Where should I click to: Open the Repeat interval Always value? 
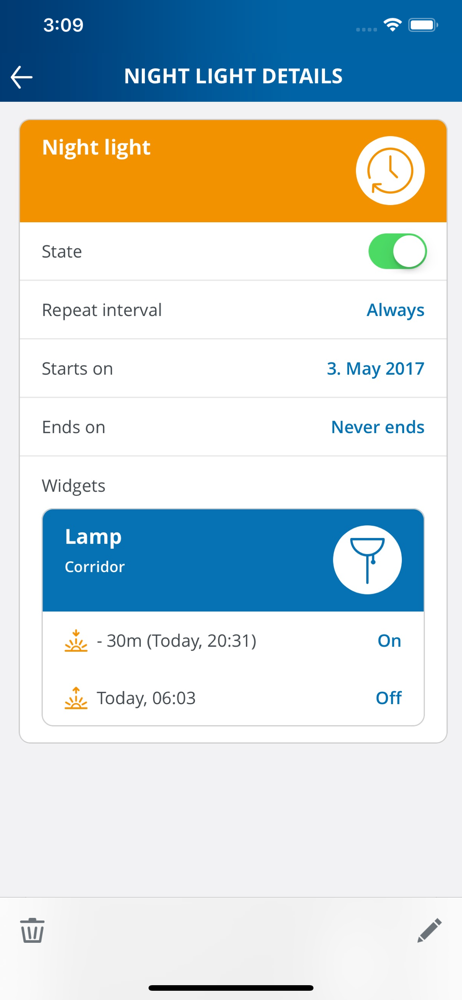[395, 310]
